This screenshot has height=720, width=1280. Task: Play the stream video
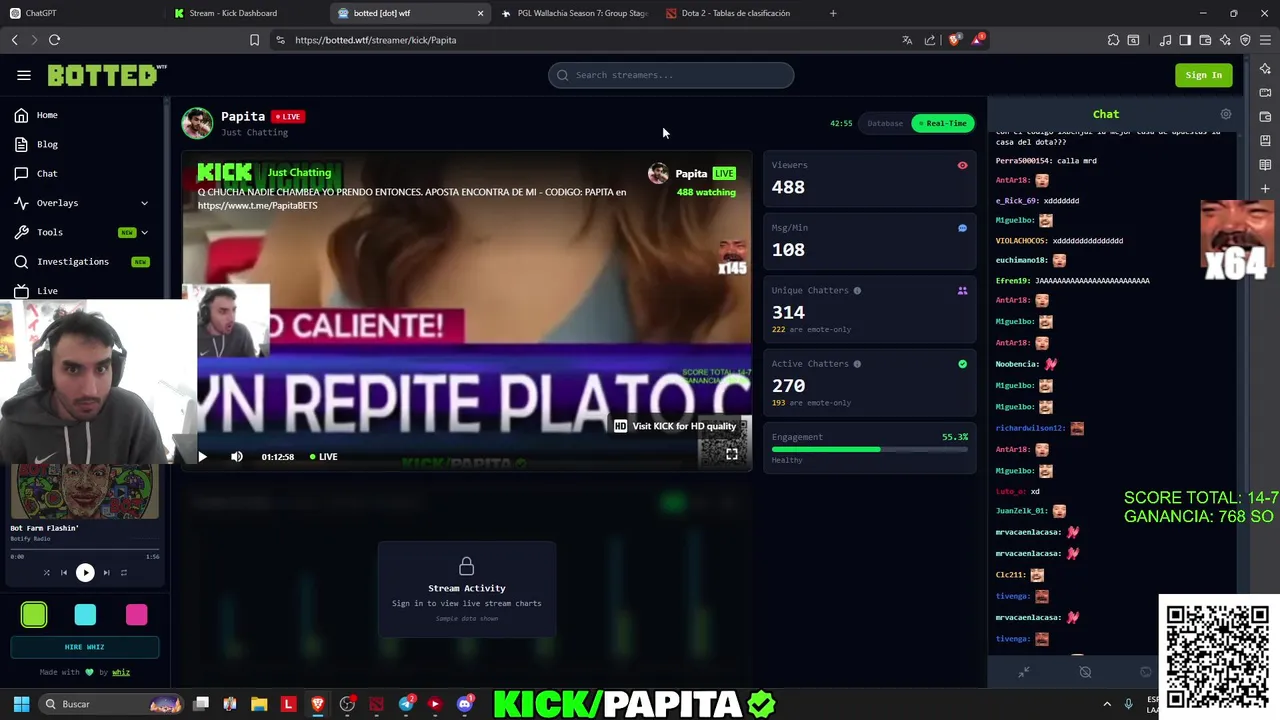(x=202, y=457)
